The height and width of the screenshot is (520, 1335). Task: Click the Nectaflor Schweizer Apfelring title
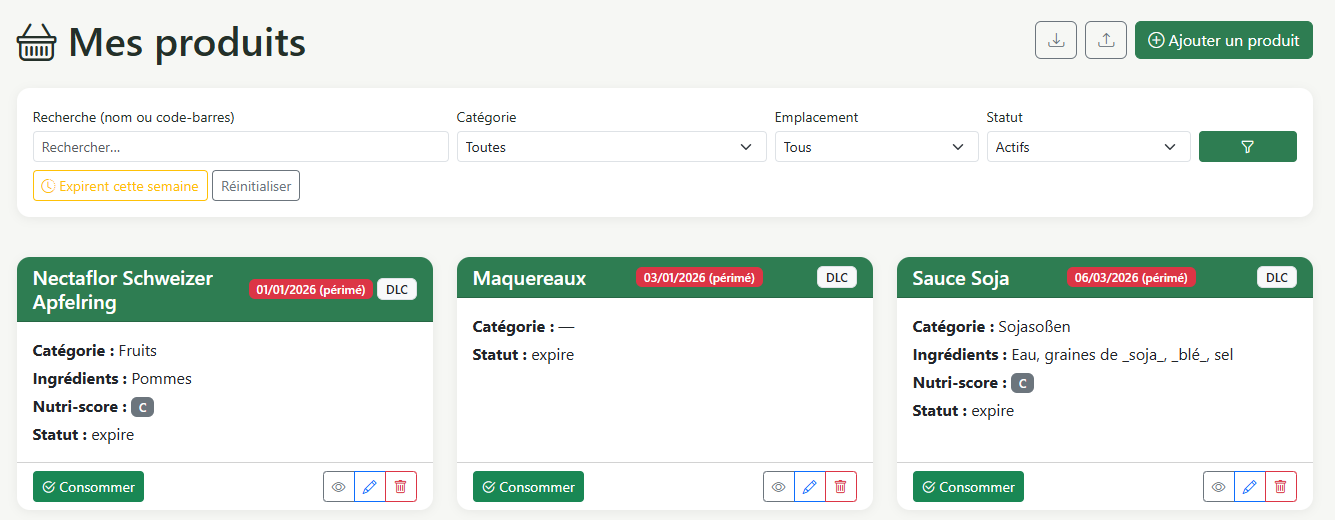click(123, 290)
